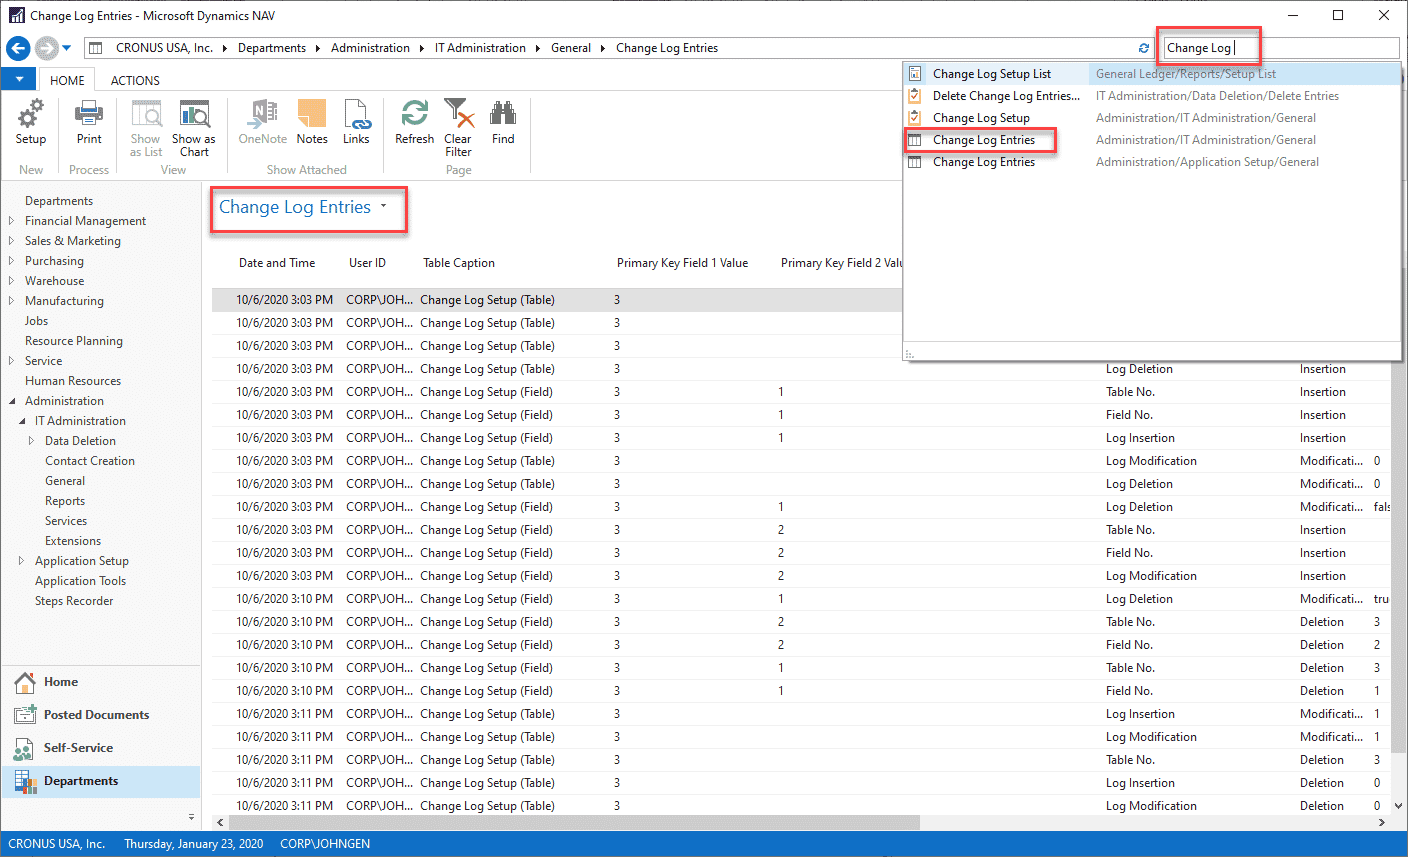Go back with the blue back arrow
The height and width of the screenshot is (857, 1408).
tap(18, 48)
